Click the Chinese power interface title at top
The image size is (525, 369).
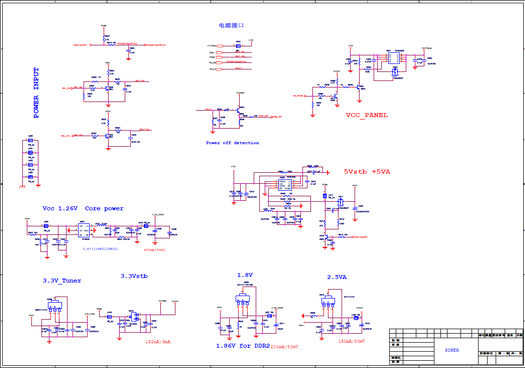point(231,25)
